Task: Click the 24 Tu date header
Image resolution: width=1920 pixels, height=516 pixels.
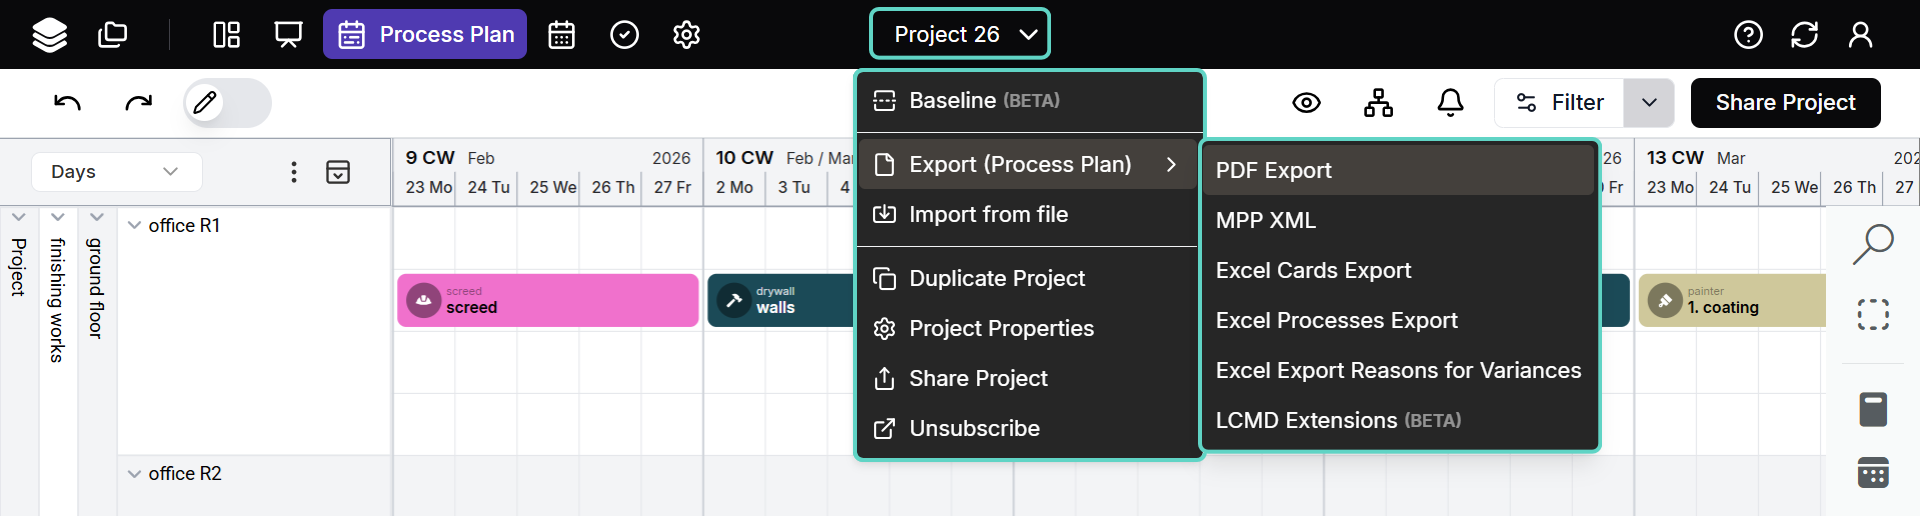Action: (x=488, y=187)
